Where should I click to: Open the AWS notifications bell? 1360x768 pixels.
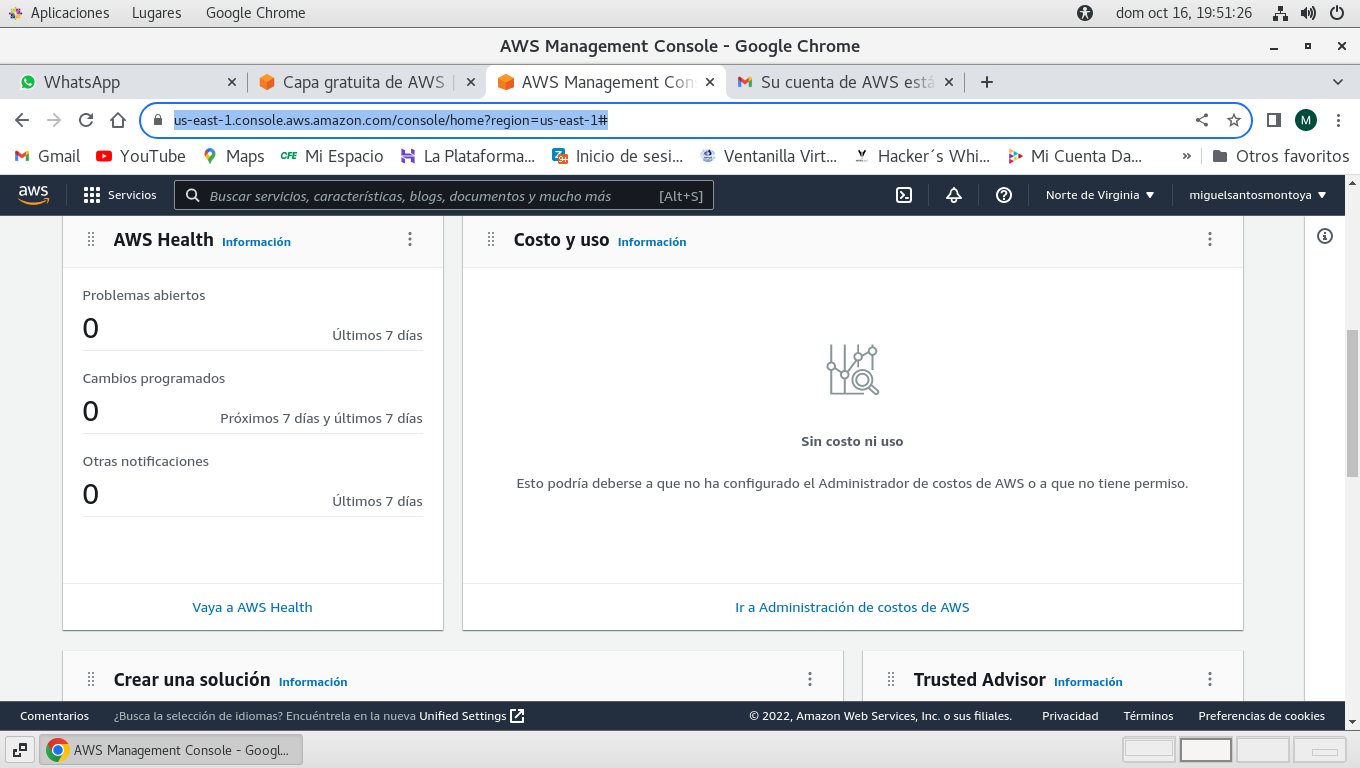click(x=954, y=195)
